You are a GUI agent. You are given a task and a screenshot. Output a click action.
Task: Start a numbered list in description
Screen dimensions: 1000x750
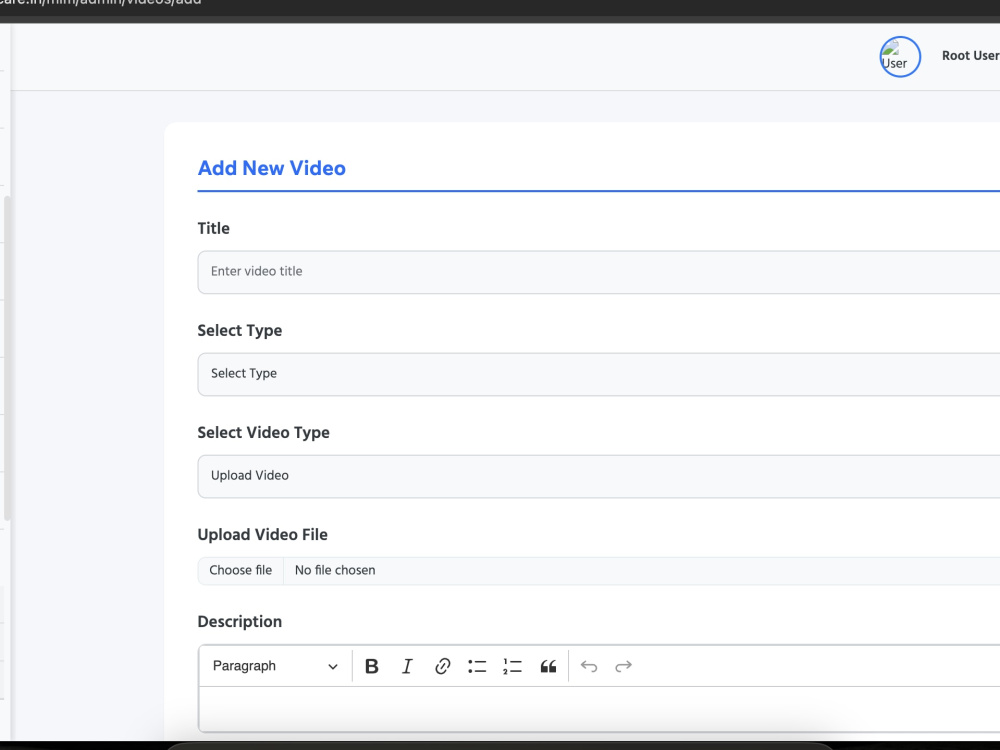[512, 666]
